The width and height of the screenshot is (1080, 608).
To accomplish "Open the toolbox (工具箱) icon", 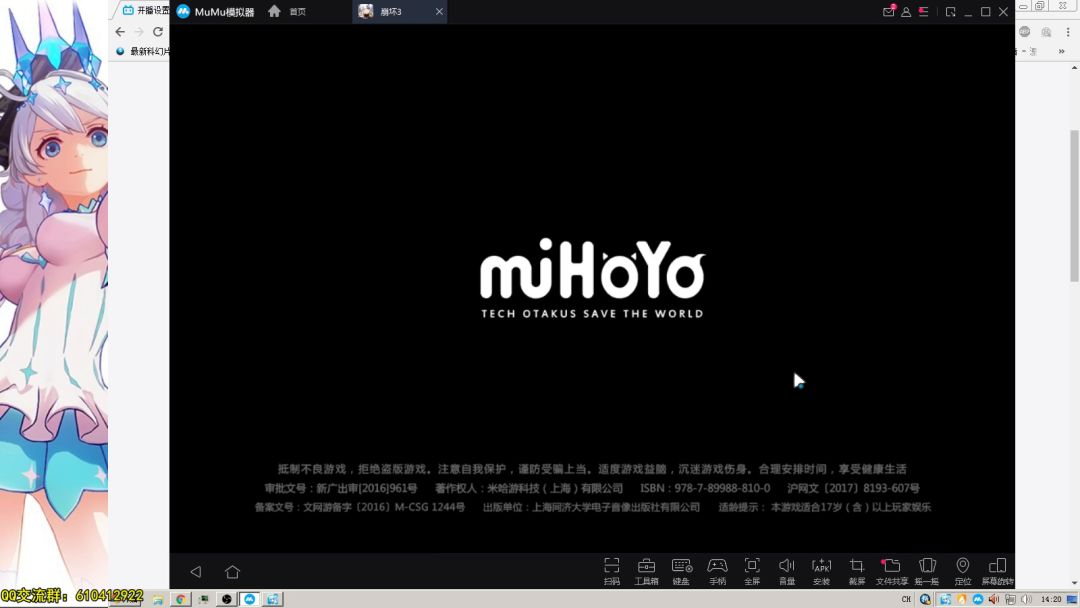I will coord(646,571).
